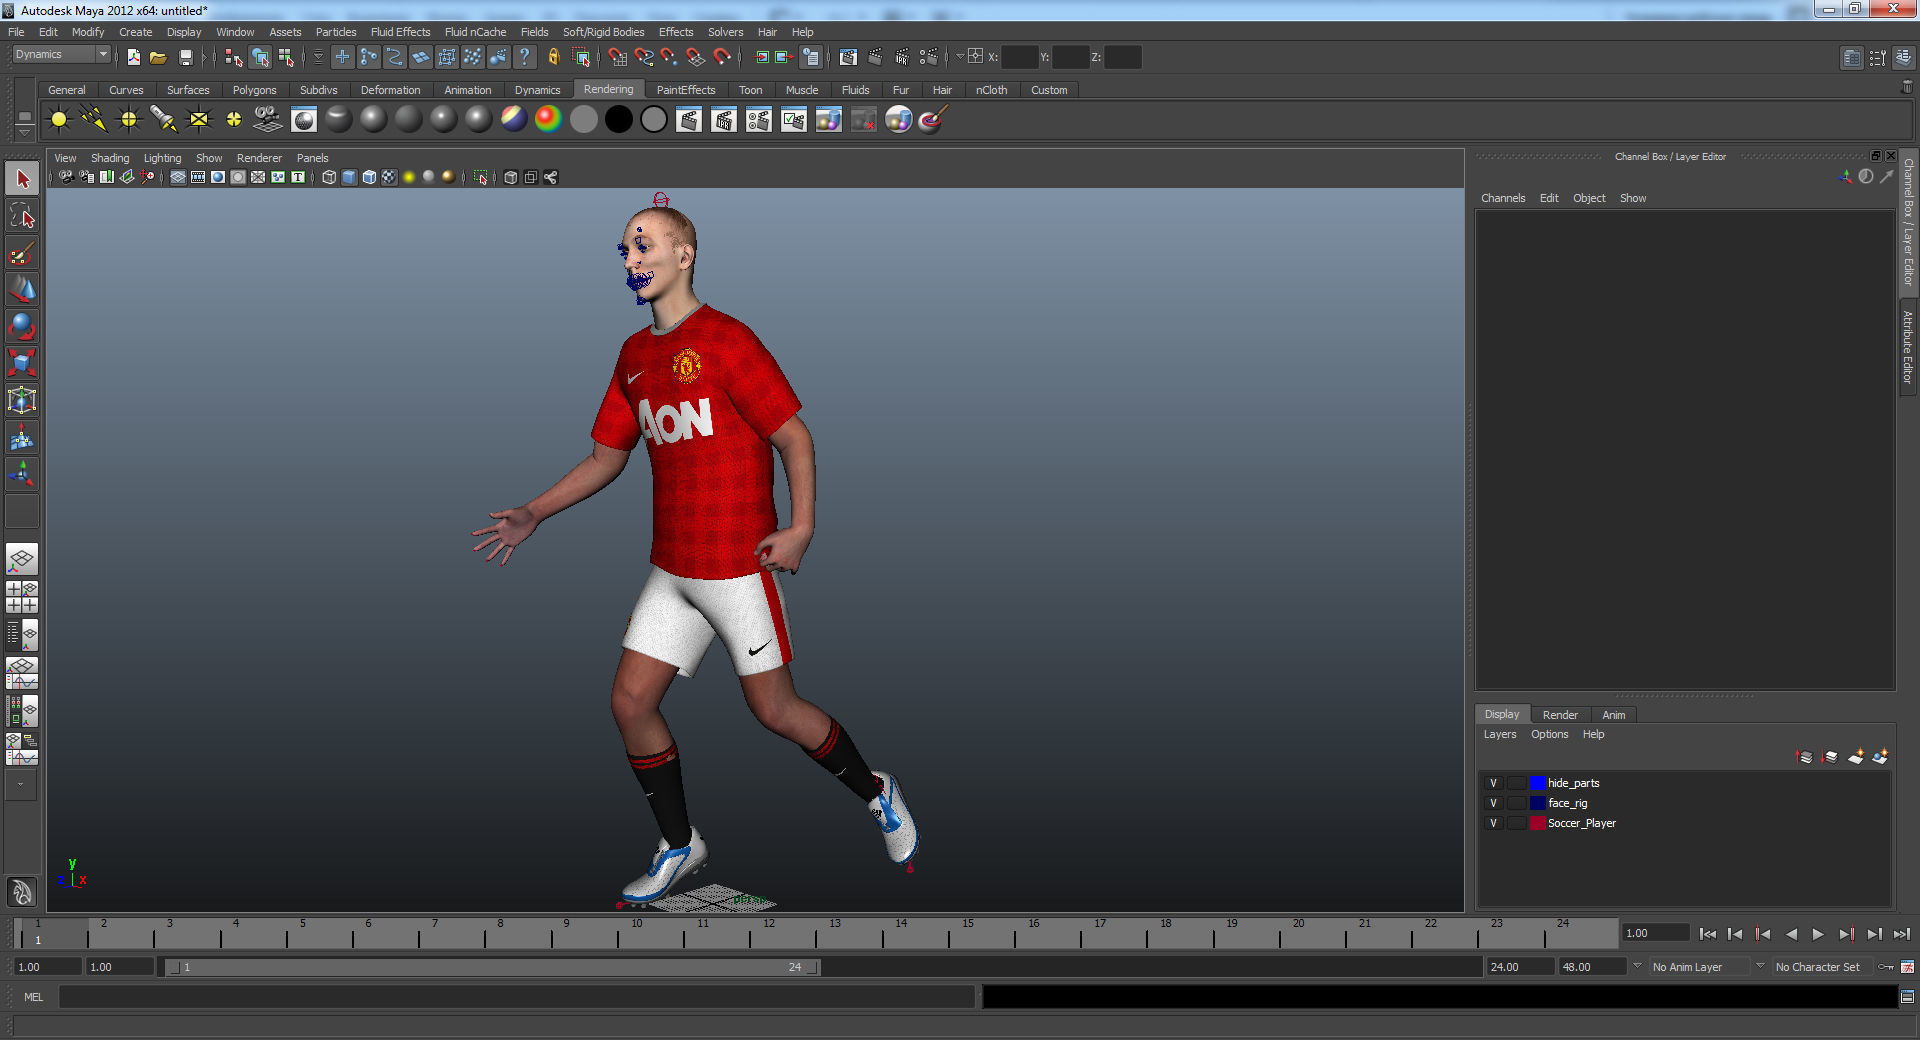Expand the toolbox layout arrow at bottom
Image resolution: width=1920 pixels, height=1040 pixels.
pos(20,785)
